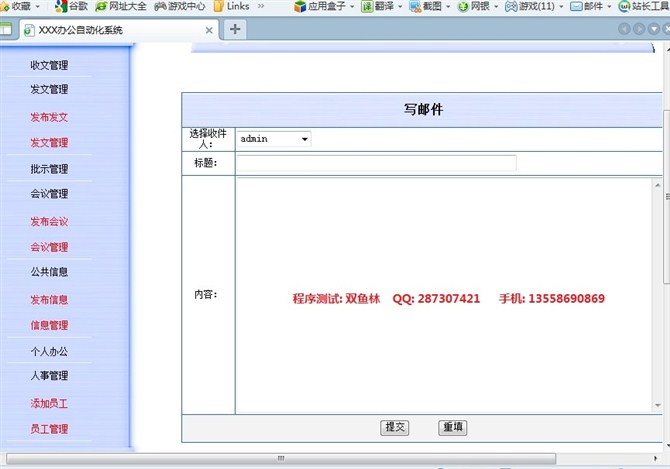Image resolution: width=670 pixels, height=469 pixels.
Task: Open black 会议管理 sidebar heading
Action: pos(49,194)
